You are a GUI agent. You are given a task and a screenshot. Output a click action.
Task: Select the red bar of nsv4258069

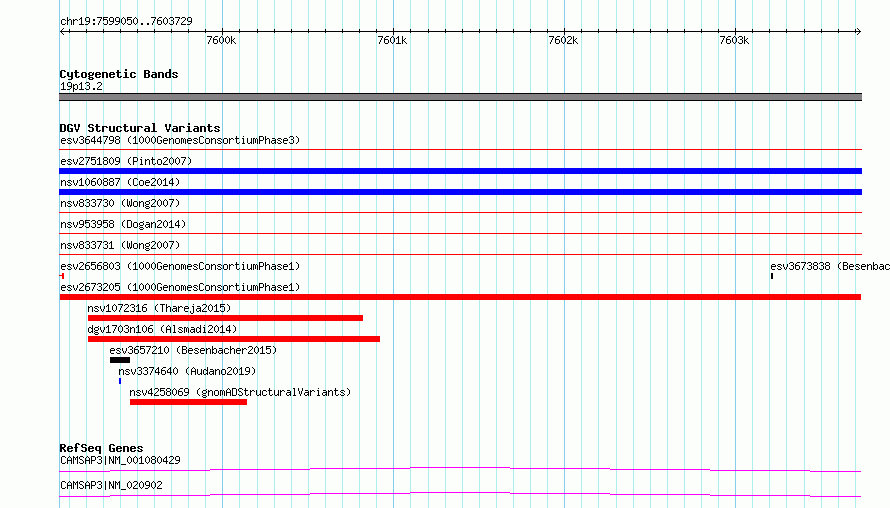pos(188,402)
